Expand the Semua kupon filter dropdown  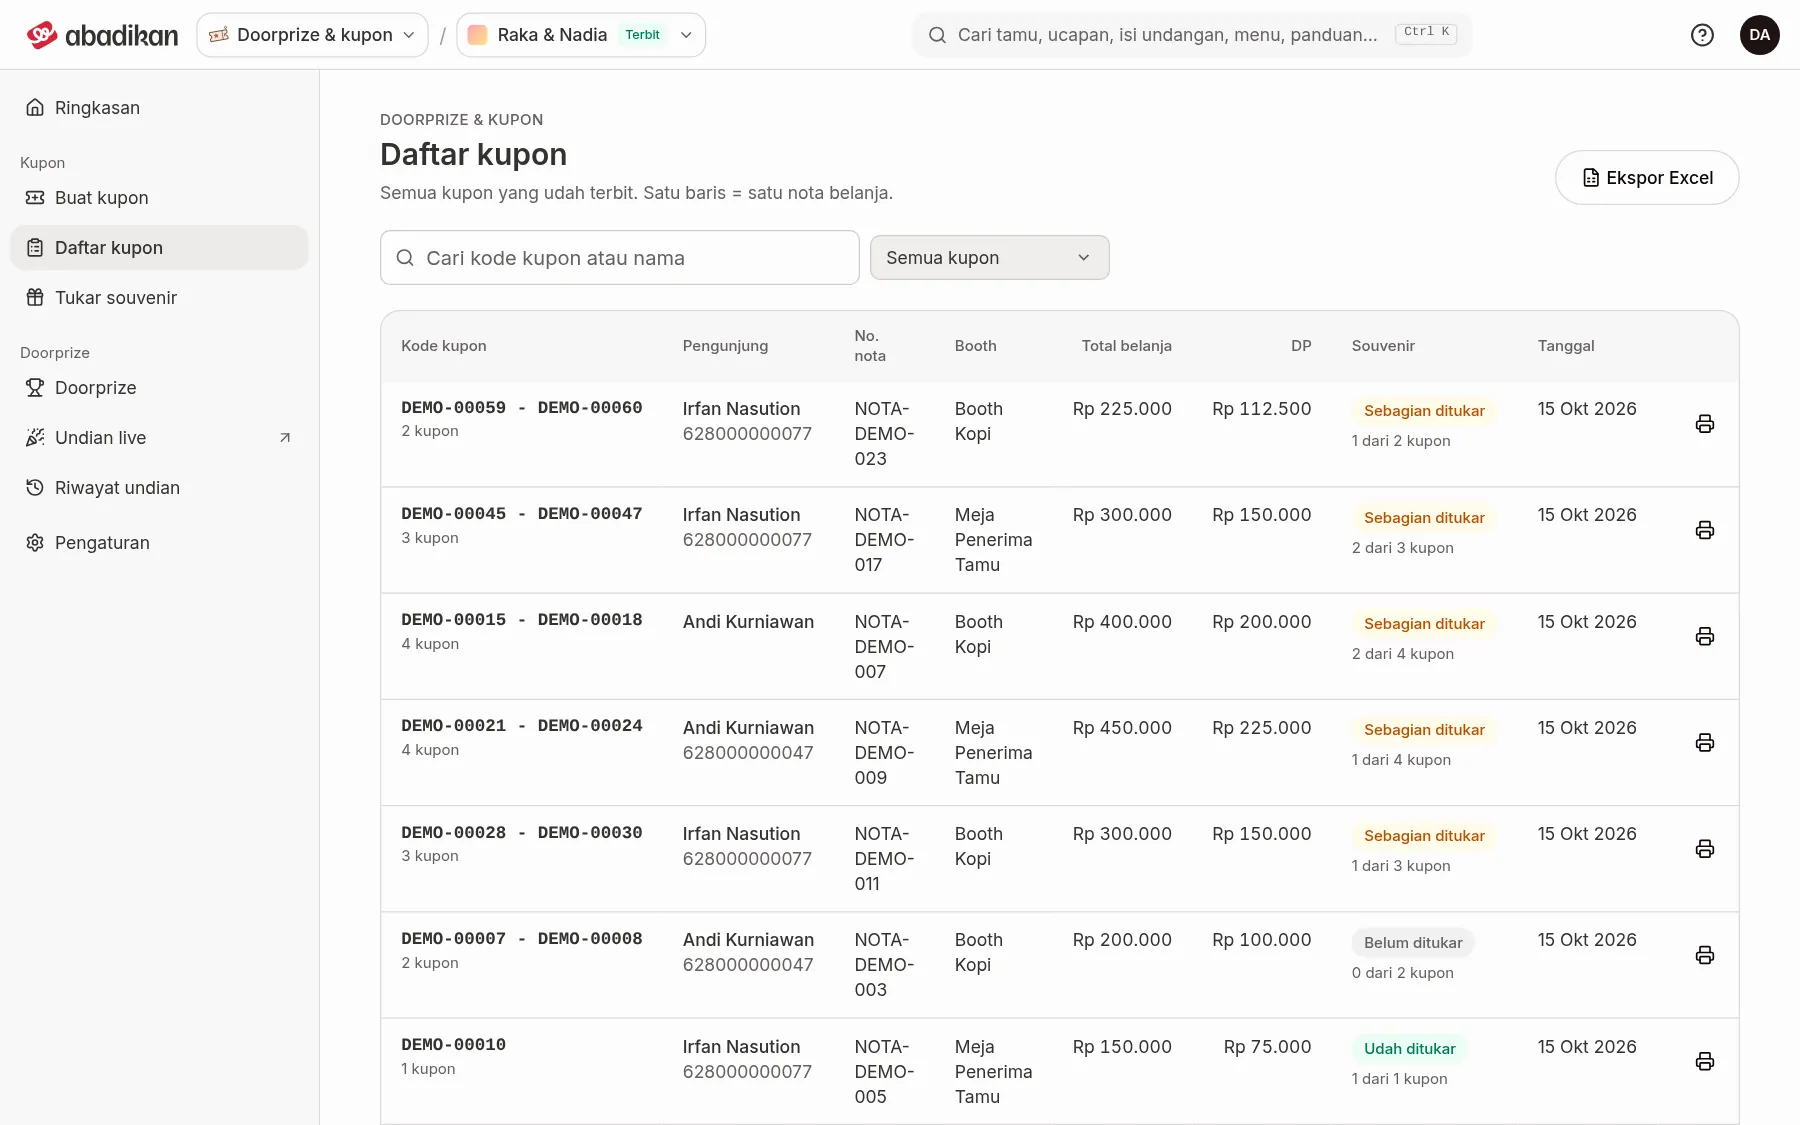click(x=989, y=257)
